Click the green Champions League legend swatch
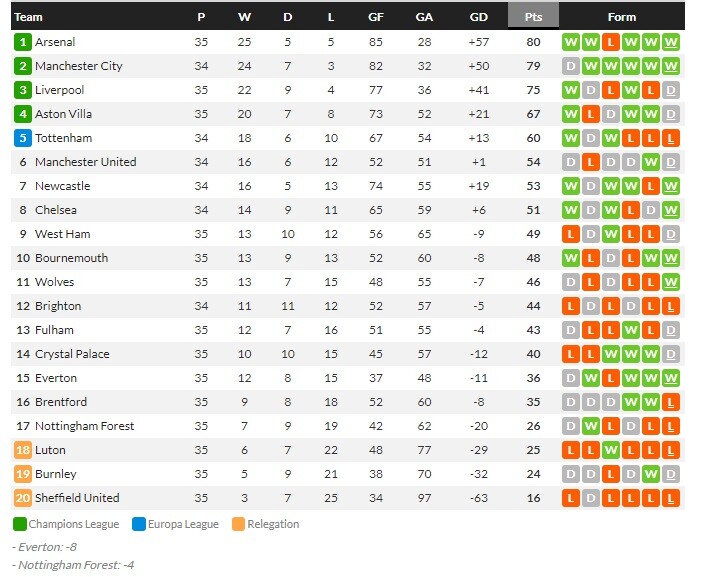This screenshot has height=577, width=701. [x=20, y=524]
